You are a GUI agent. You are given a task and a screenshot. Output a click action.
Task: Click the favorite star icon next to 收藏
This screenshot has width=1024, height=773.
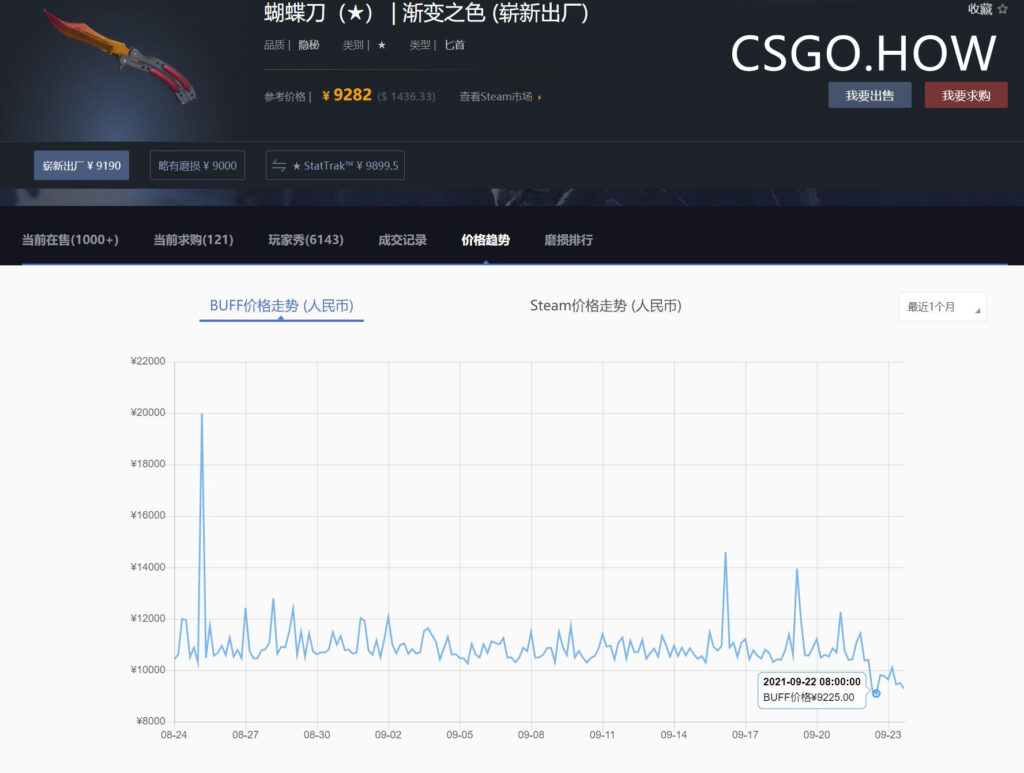click(x=1003, y=9)
